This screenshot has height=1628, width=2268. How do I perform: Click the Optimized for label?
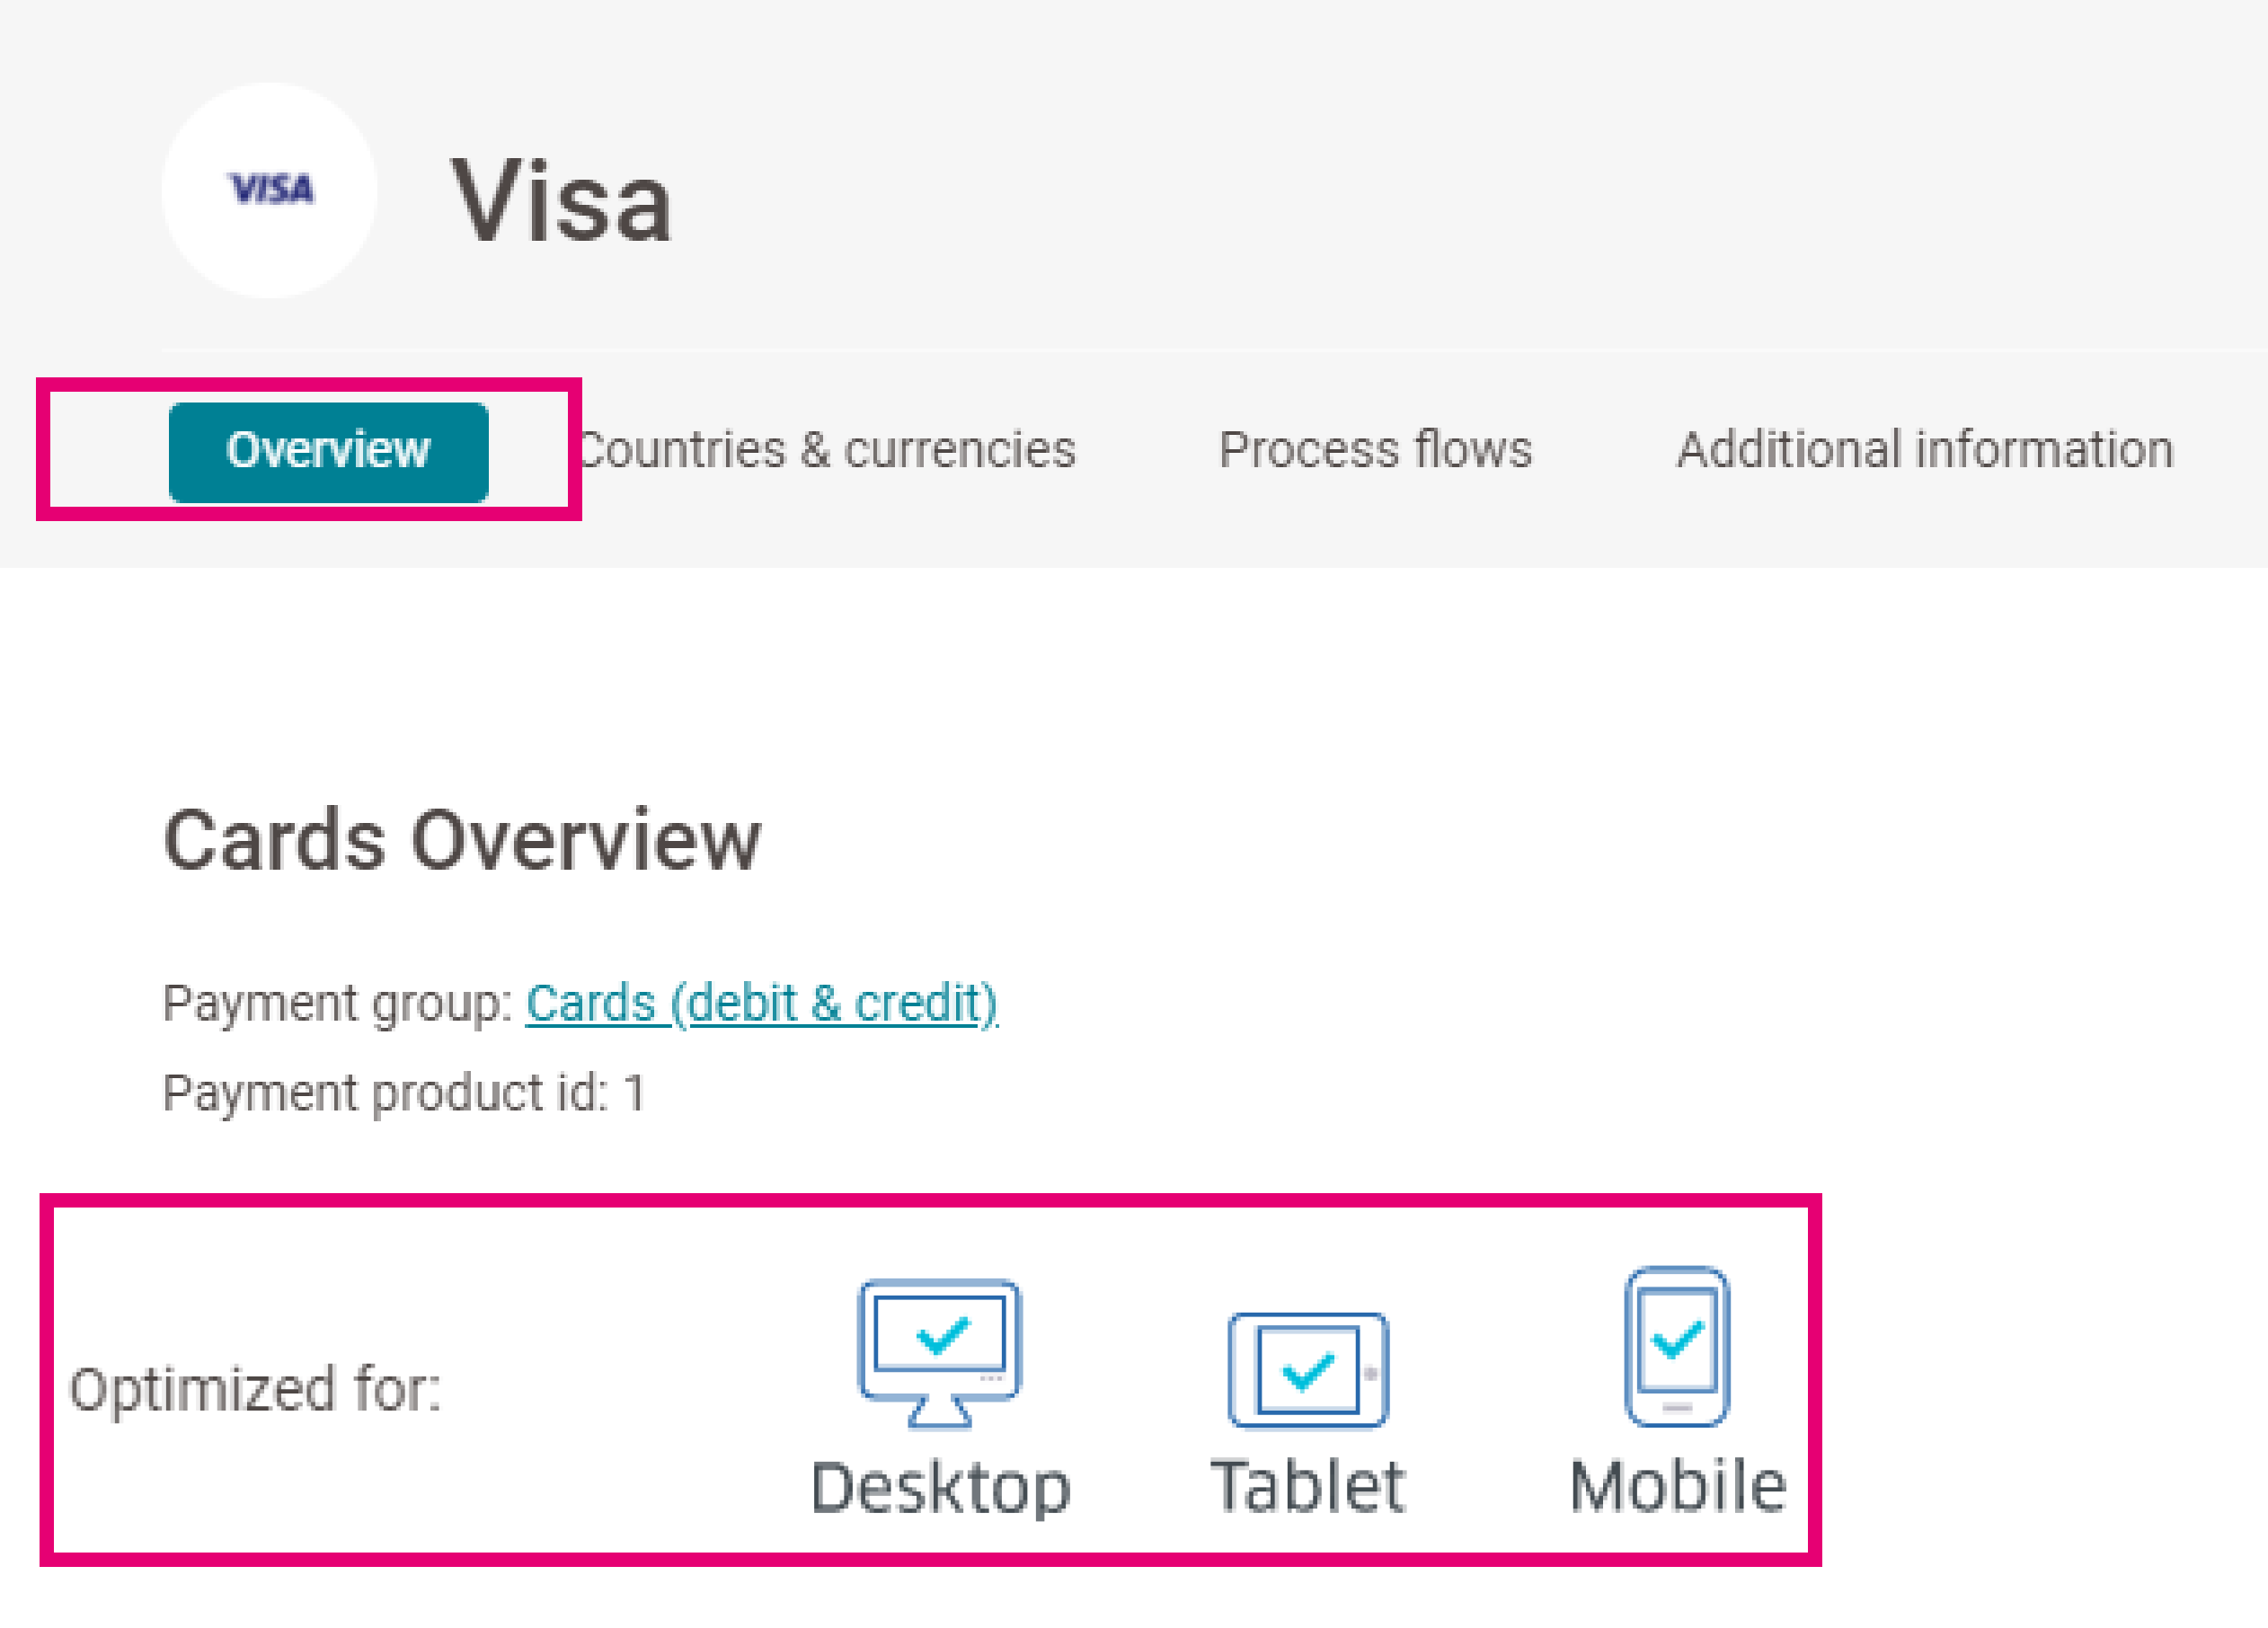coord(255,1390)
